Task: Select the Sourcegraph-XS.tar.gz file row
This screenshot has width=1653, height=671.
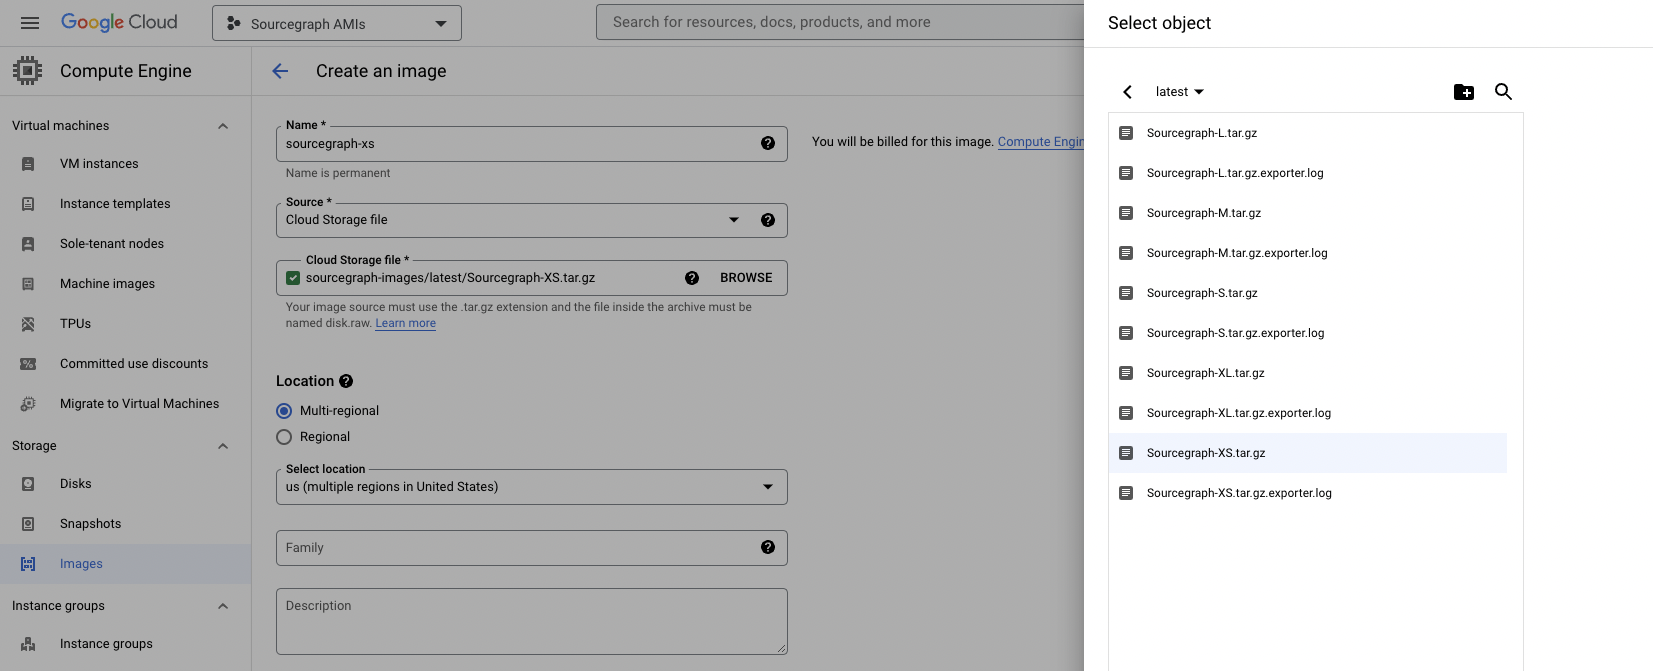Action: (1308, 453)
